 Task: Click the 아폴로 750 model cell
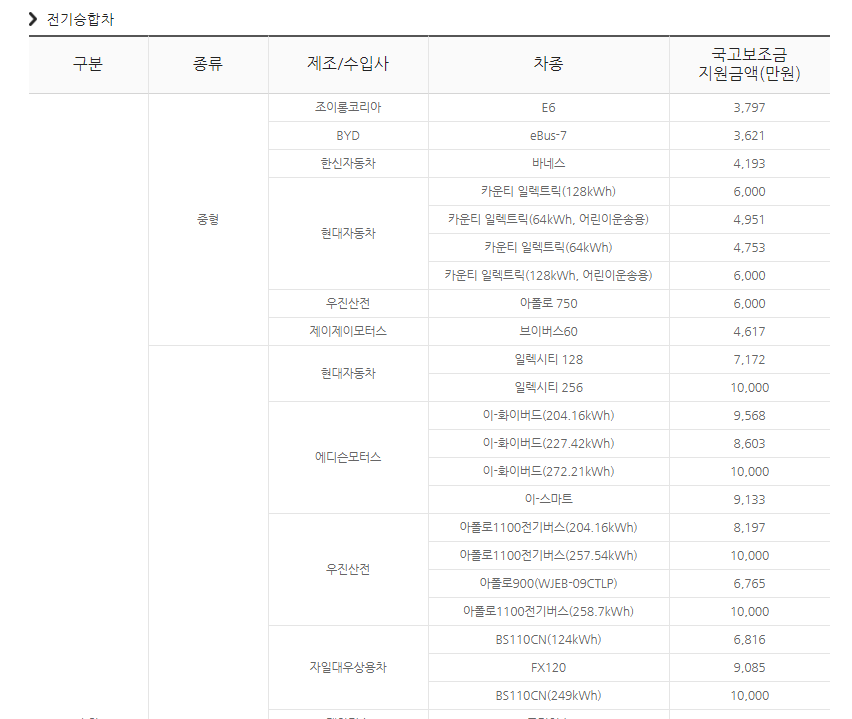[x=548, y=304]
